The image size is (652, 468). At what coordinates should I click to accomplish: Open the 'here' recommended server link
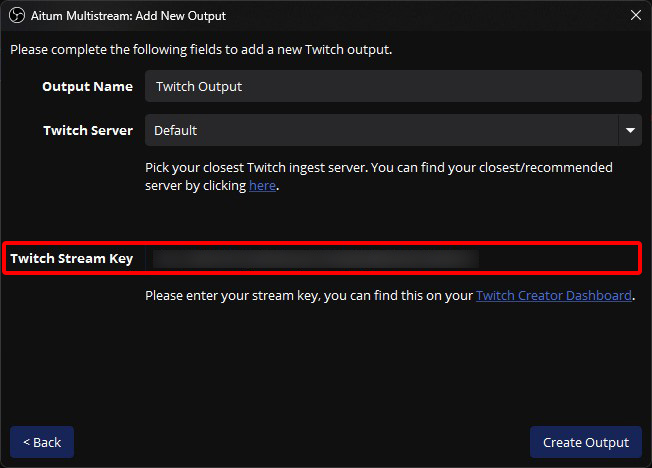tap(262, 186)
